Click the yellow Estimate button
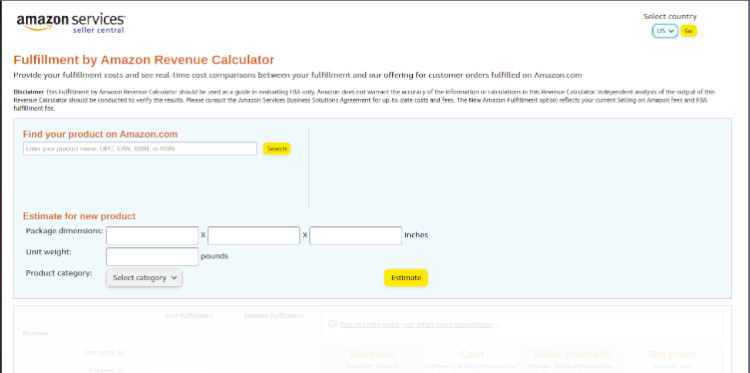This screenshot has height=373, width=750. [x=406, y=278]
